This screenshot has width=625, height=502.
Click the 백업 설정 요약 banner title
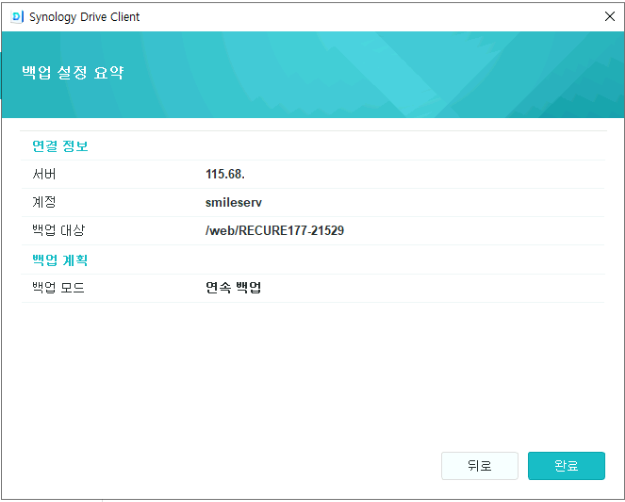pos(73,73)
